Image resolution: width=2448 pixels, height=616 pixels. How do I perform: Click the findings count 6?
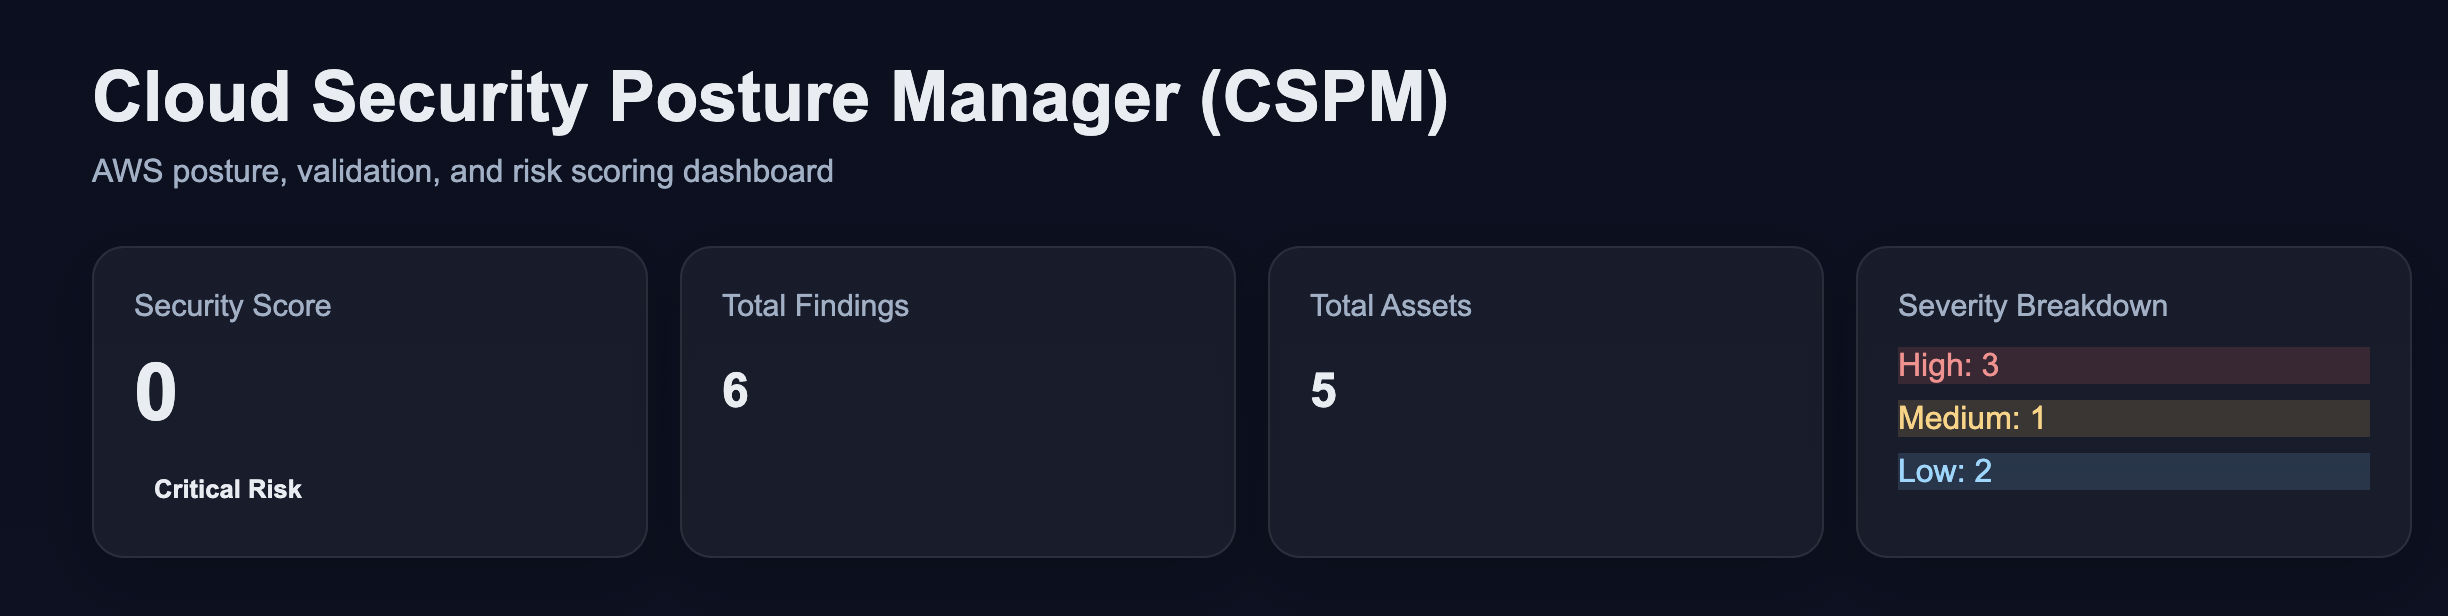[x=735, y=391]
